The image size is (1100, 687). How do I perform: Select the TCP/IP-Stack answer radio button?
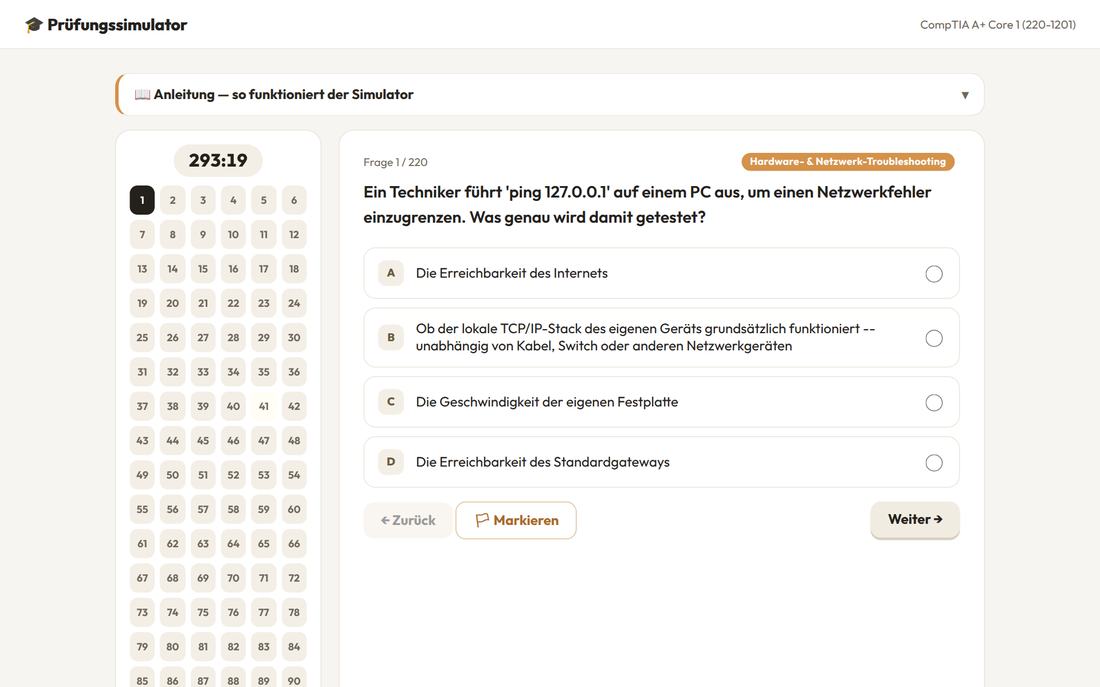934,338
